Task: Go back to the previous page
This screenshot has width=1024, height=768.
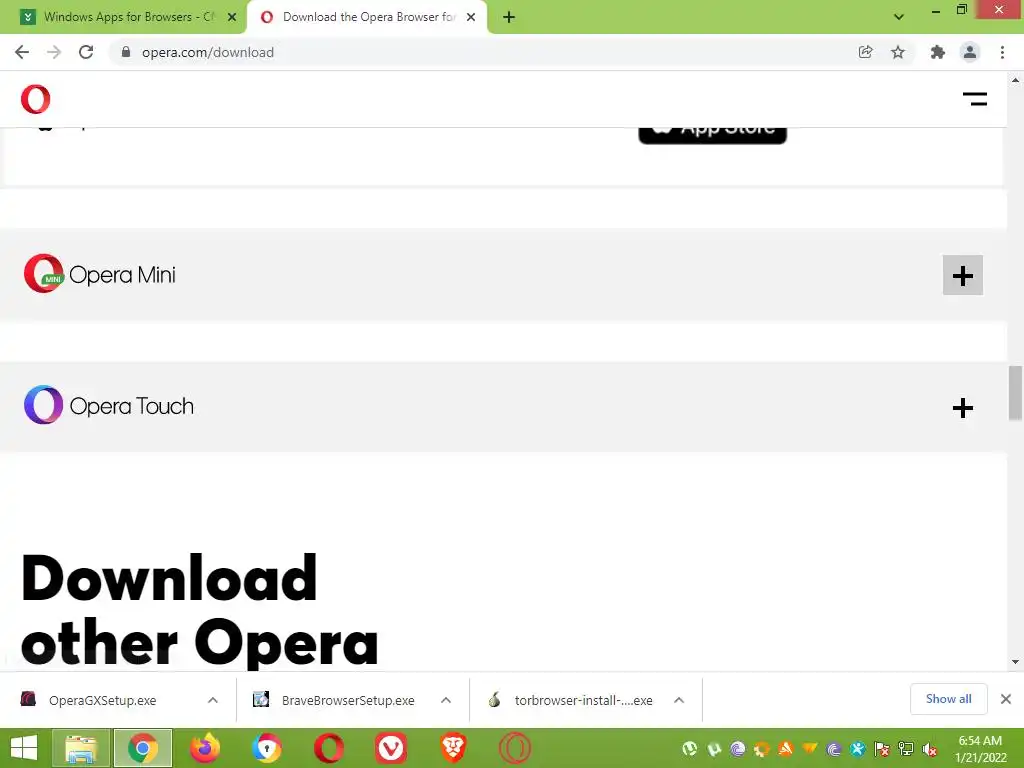Action: (22, 52)
